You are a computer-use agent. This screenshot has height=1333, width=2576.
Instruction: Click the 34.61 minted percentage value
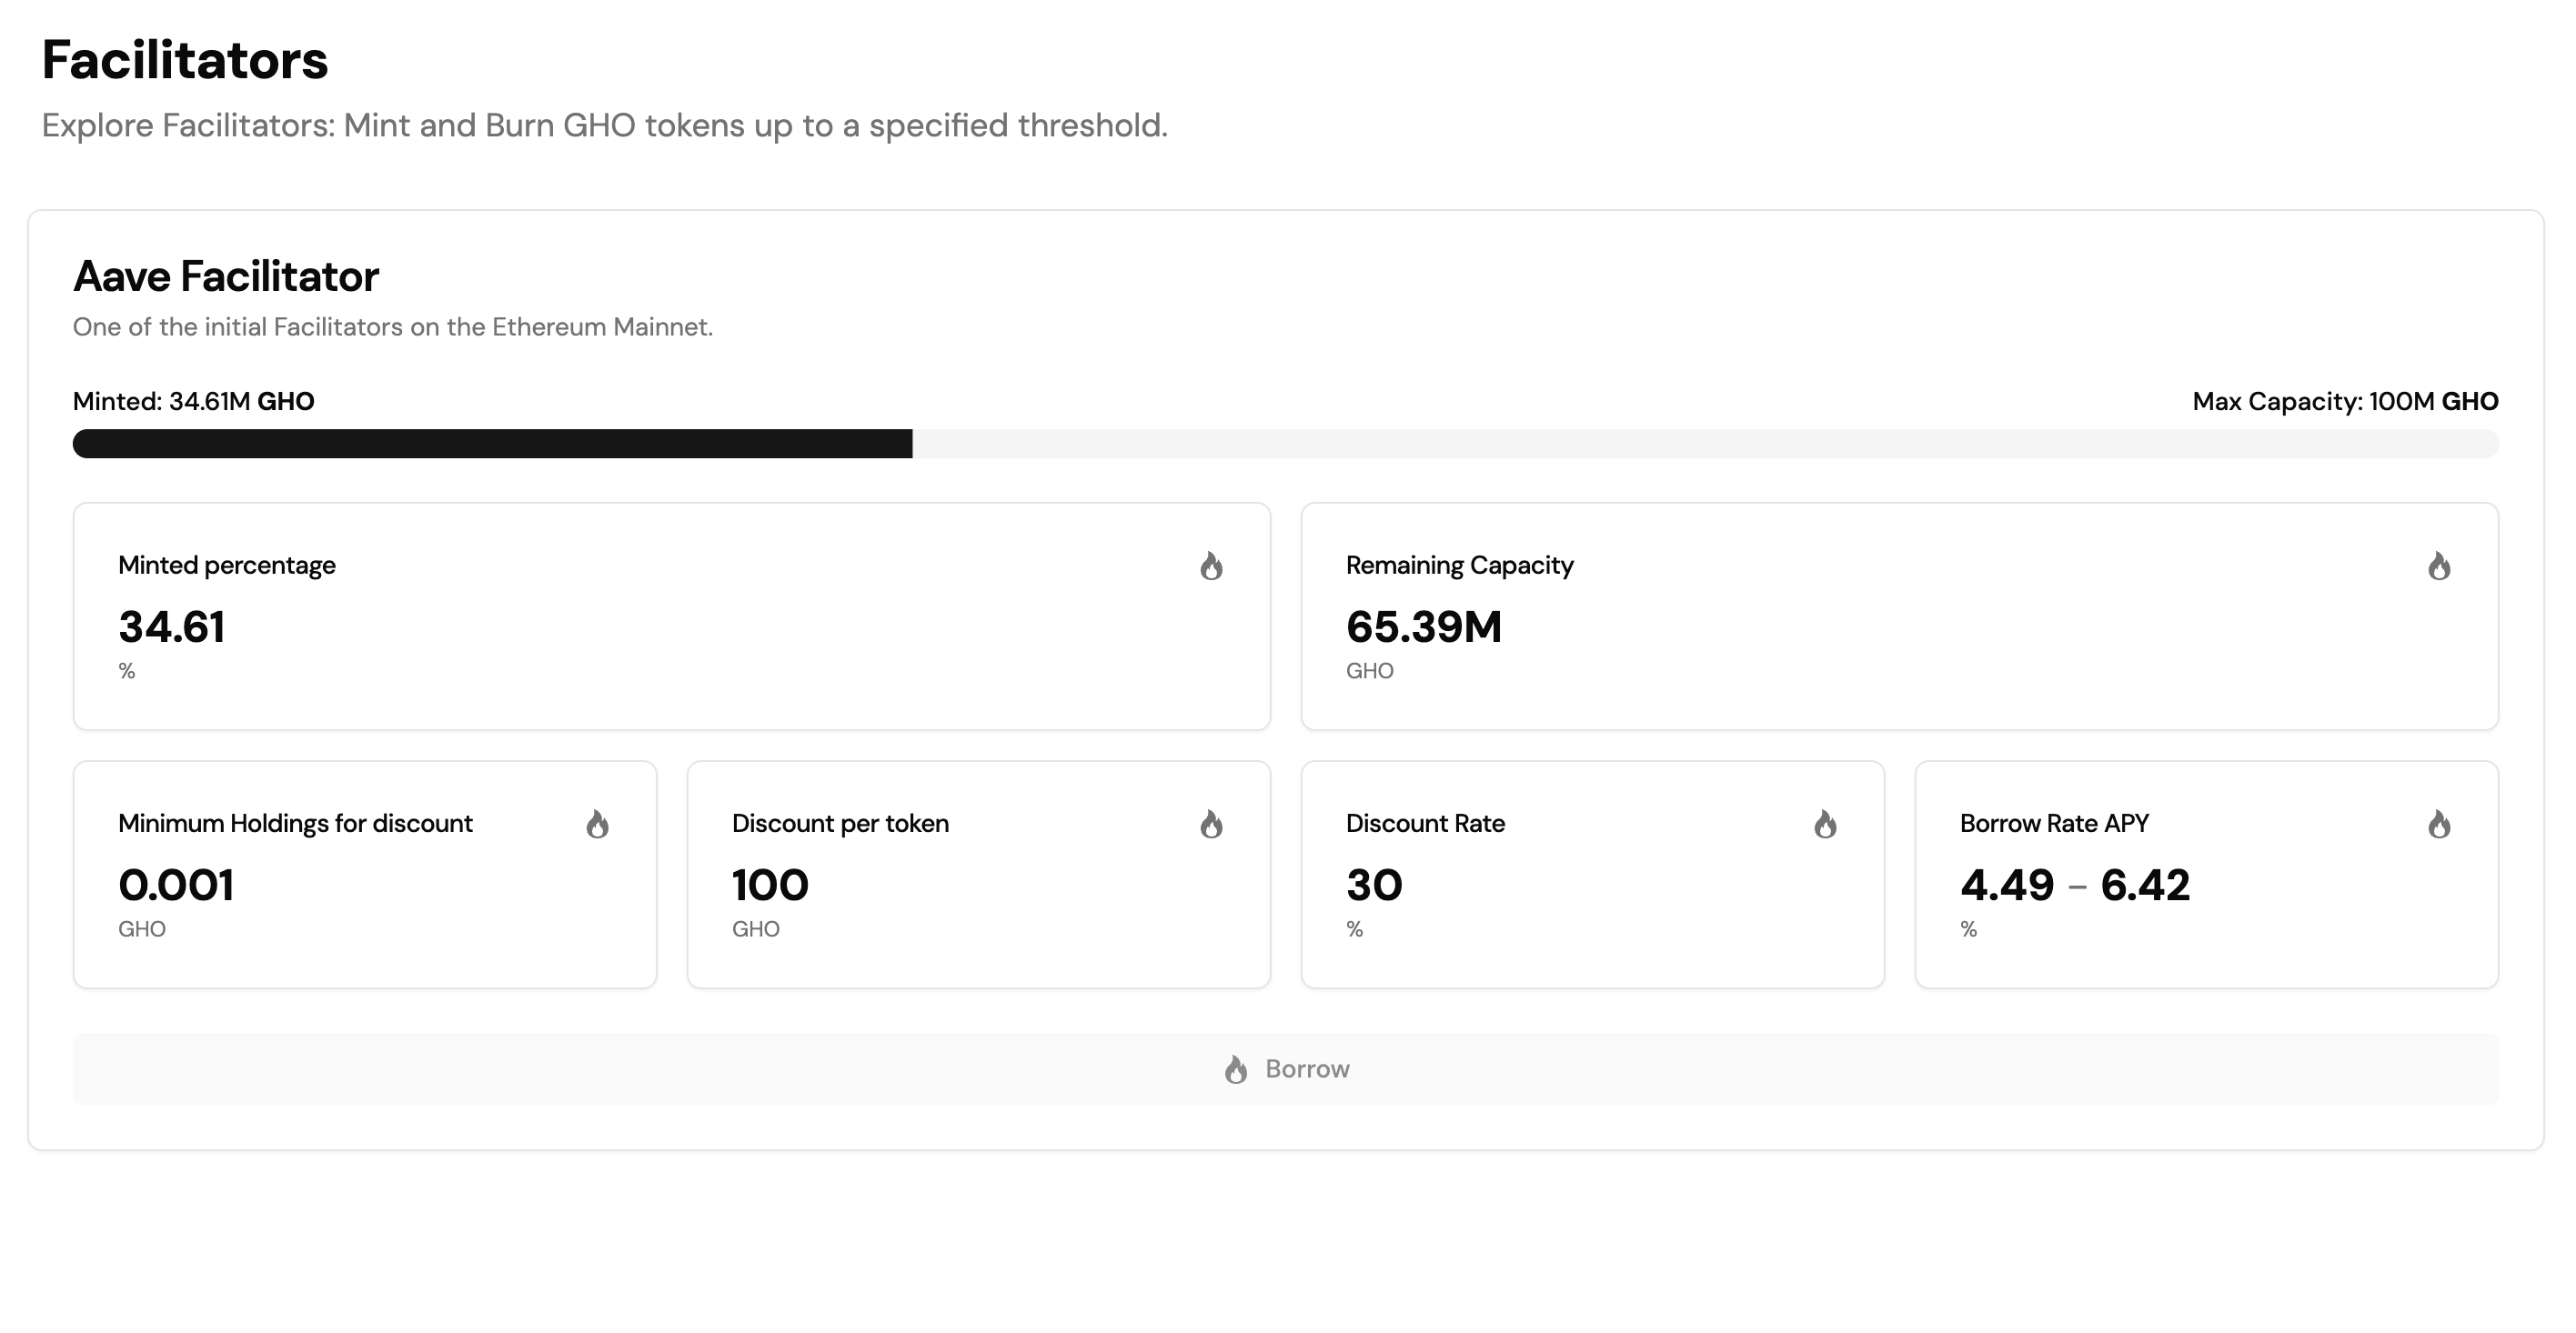click(x=172, y=627)
